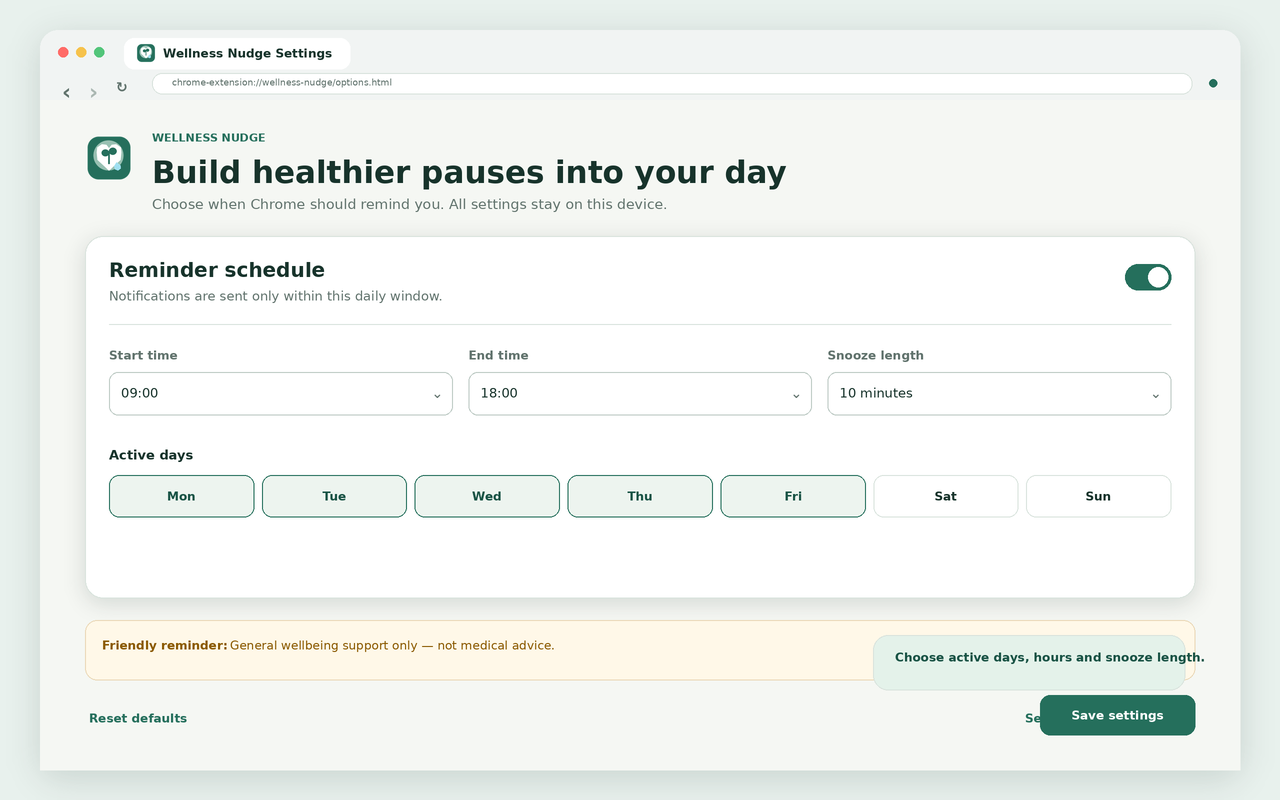Open the Start time dropdown showing 09:00

(x=281, y=394)
